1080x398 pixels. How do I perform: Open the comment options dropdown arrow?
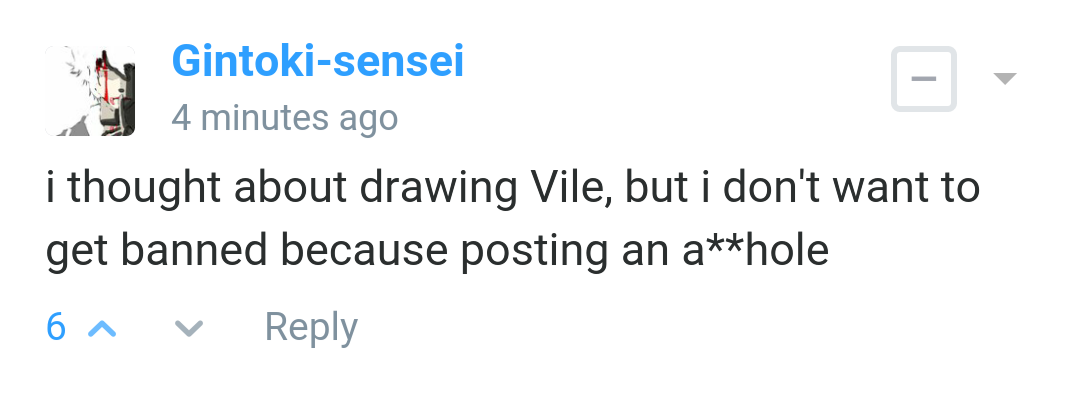(1005, 78)
